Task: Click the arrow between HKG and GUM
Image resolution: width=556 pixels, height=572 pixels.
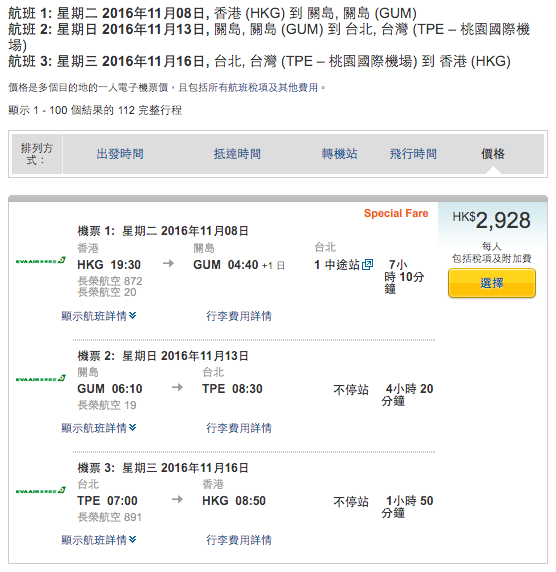Action: (x=168, y=263)
